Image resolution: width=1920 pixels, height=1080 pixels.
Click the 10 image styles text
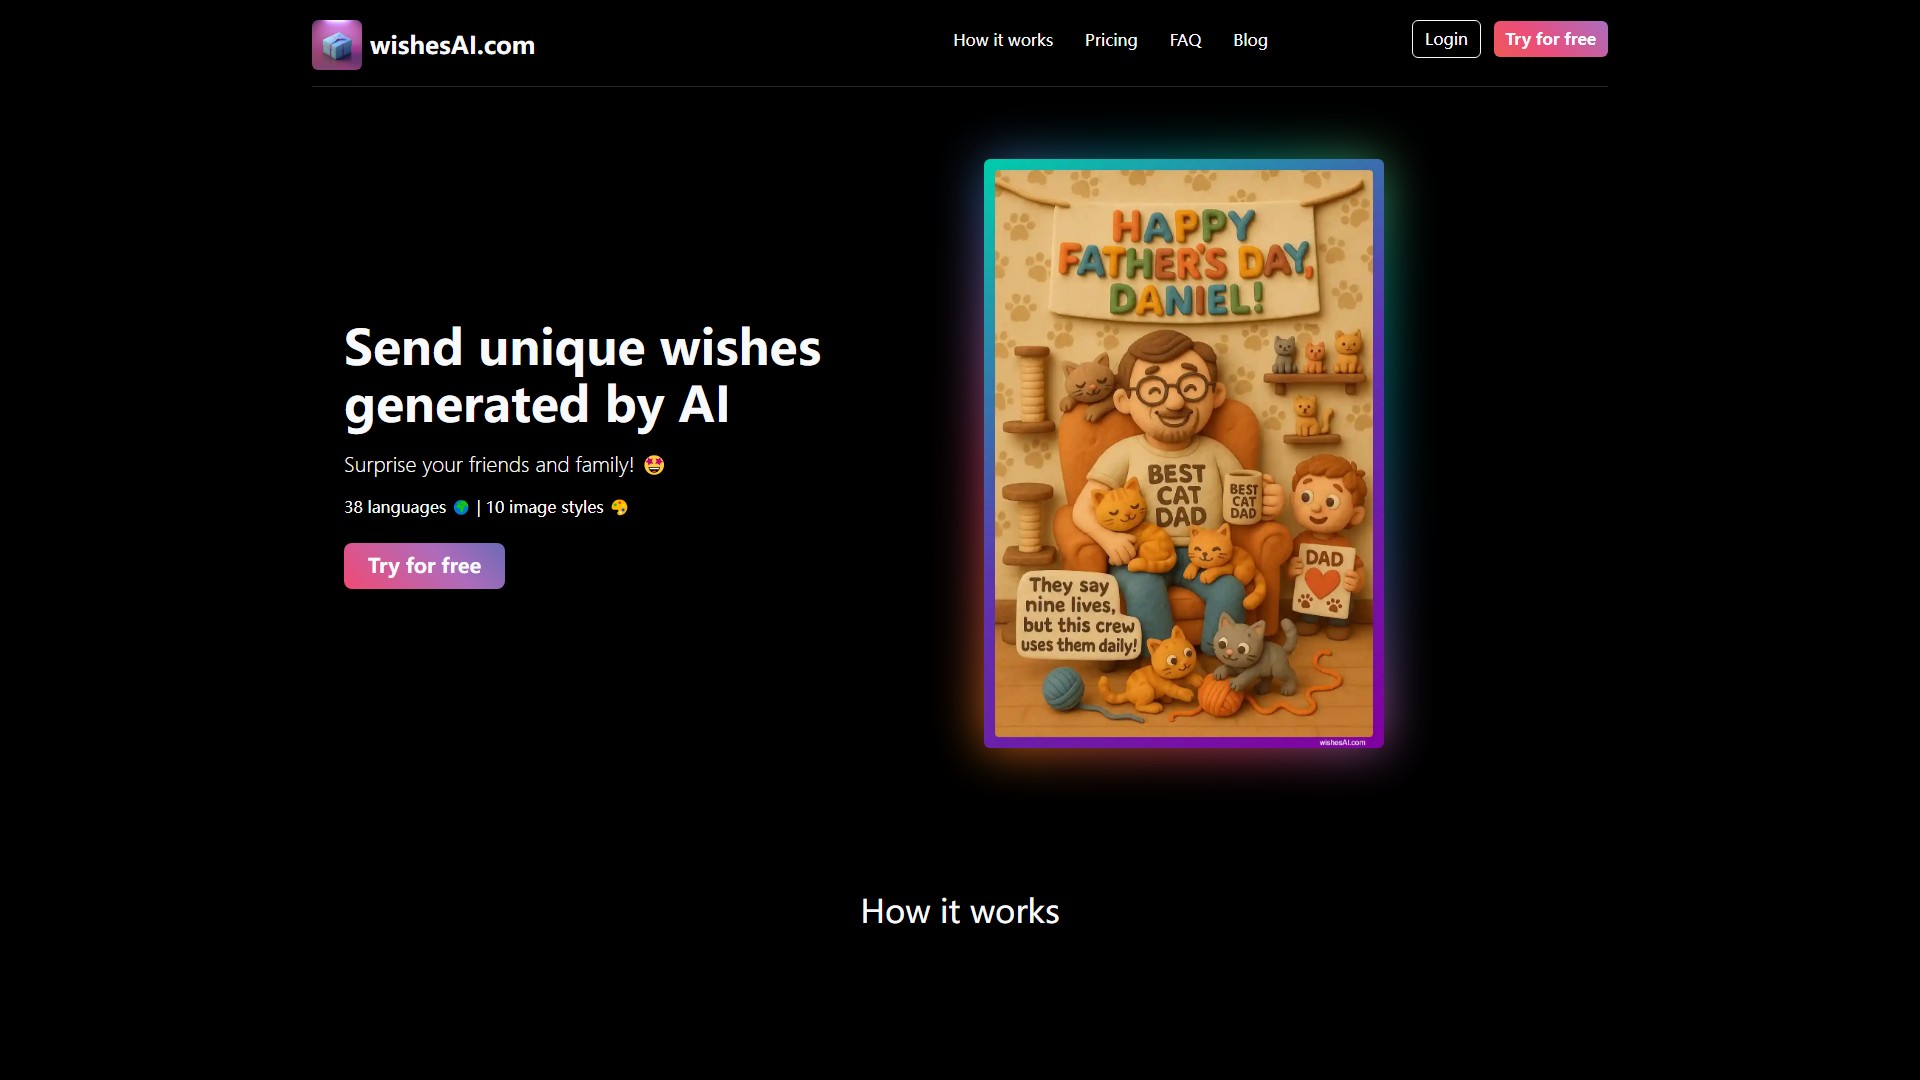[x=544, y=508]
